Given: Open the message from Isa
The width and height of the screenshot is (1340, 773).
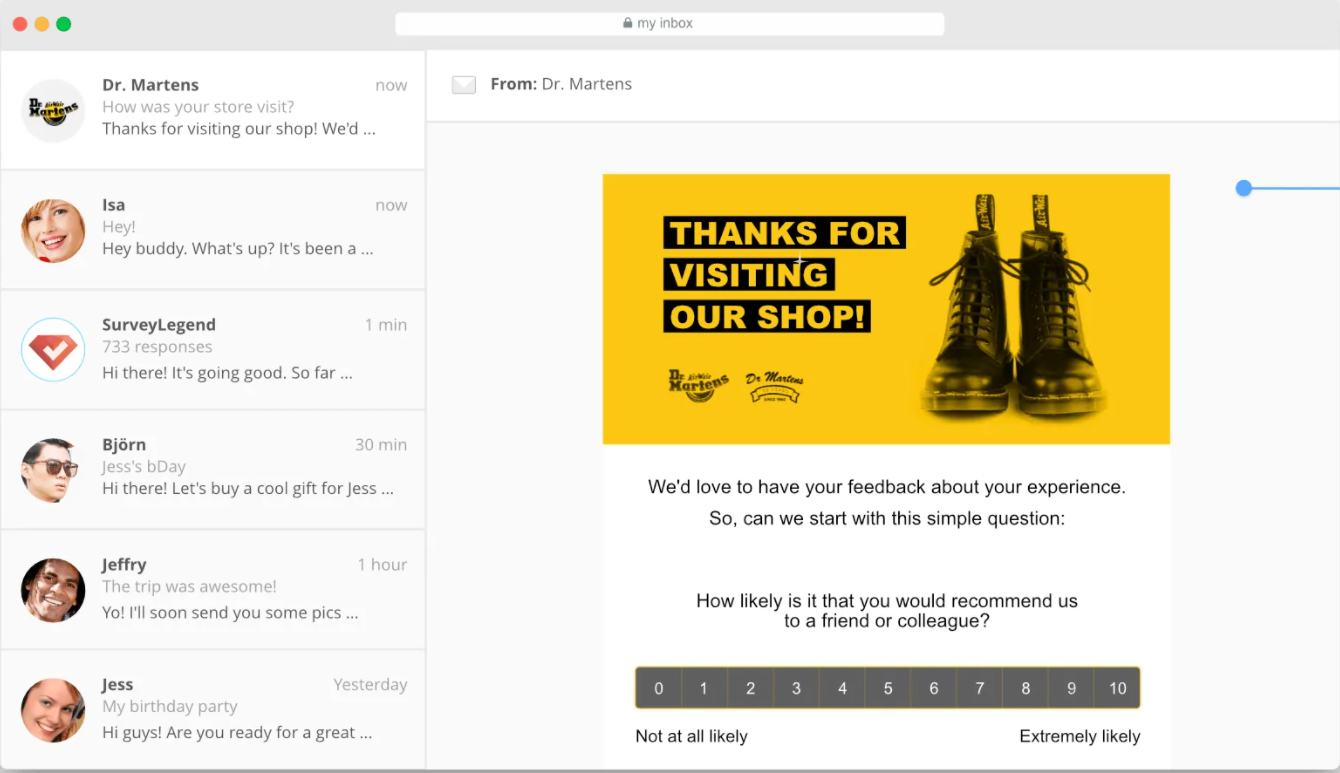Looking at the screenshot, I should click(x=213, y=230).
